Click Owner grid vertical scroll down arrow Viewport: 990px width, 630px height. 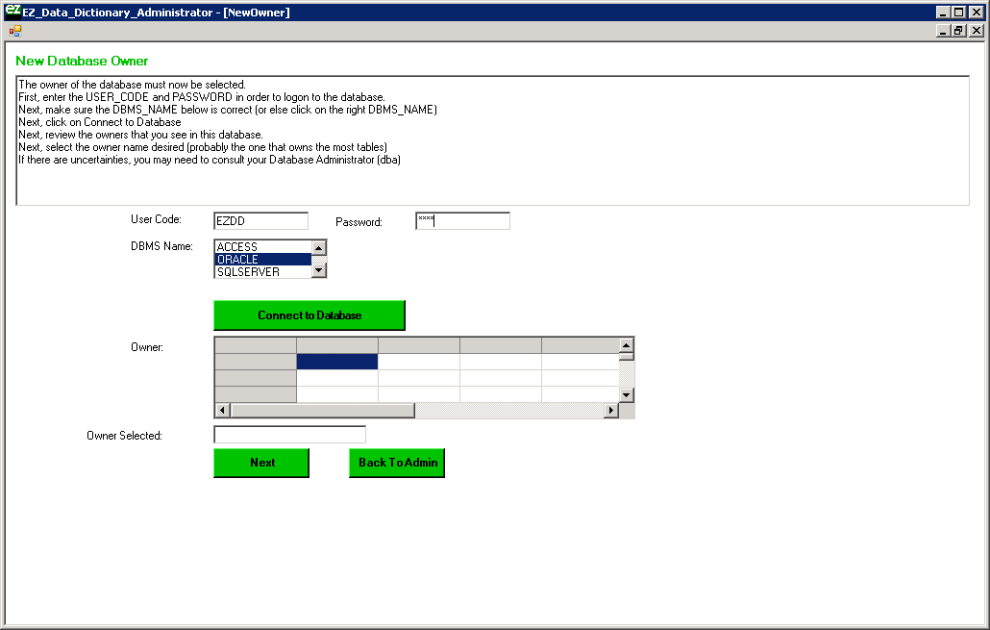627,395
